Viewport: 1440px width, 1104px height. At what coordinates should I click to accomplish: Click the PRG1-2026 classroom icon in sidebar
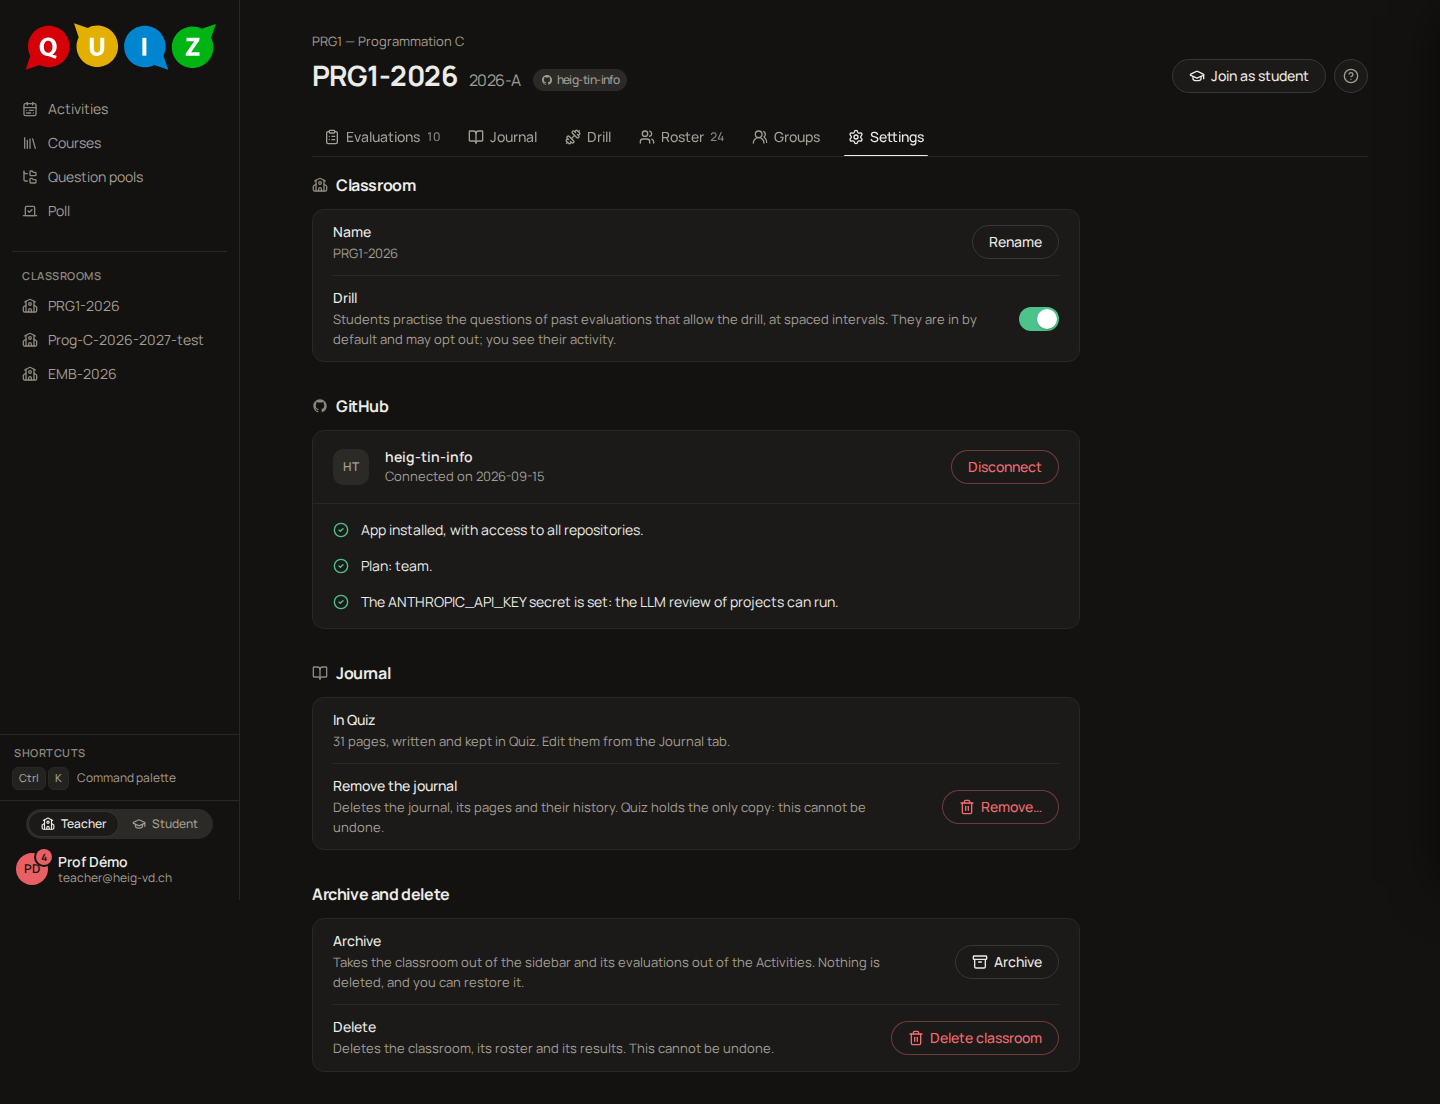click(30, 306)
